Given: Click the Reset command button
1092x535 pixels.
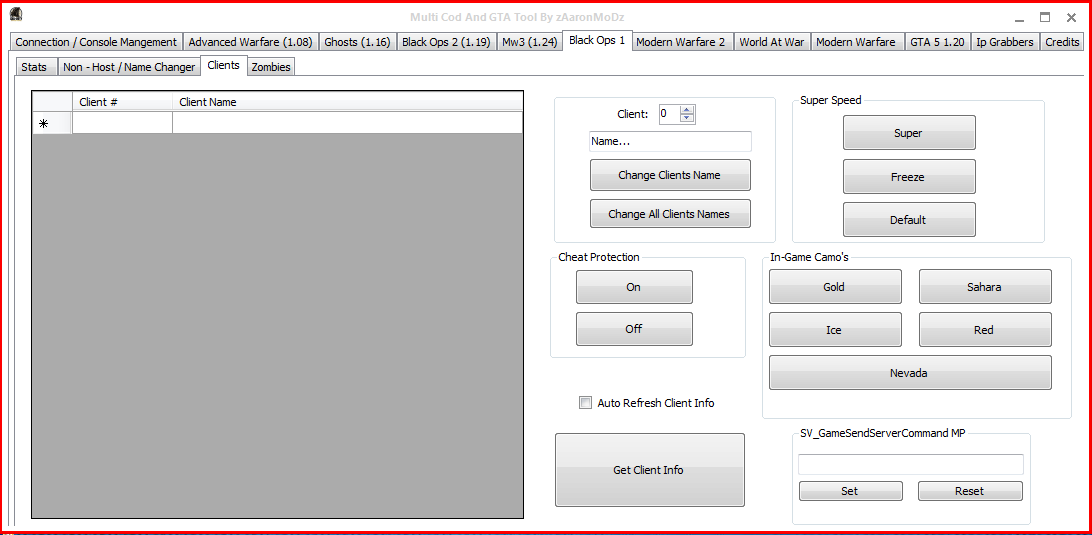Looking at the screenshot, I should [970, 490].
